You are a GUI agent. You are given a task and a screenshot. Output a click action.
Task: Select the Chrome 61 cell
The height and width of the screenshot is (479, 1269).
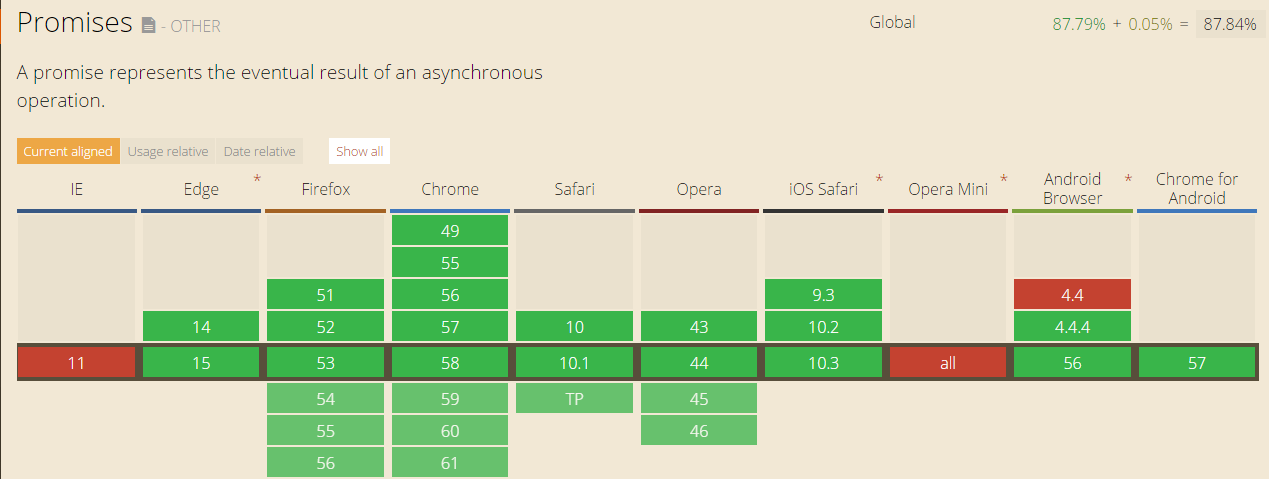point(450,463)
